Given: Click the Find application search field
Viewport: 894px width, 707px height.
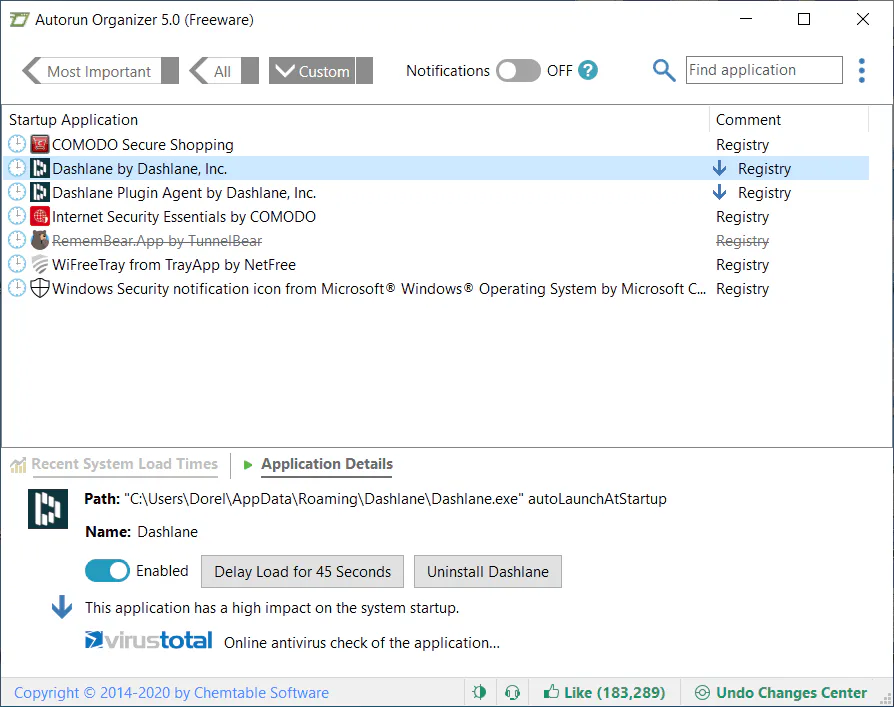Looking at the screenshot, I should click(764, 70).
